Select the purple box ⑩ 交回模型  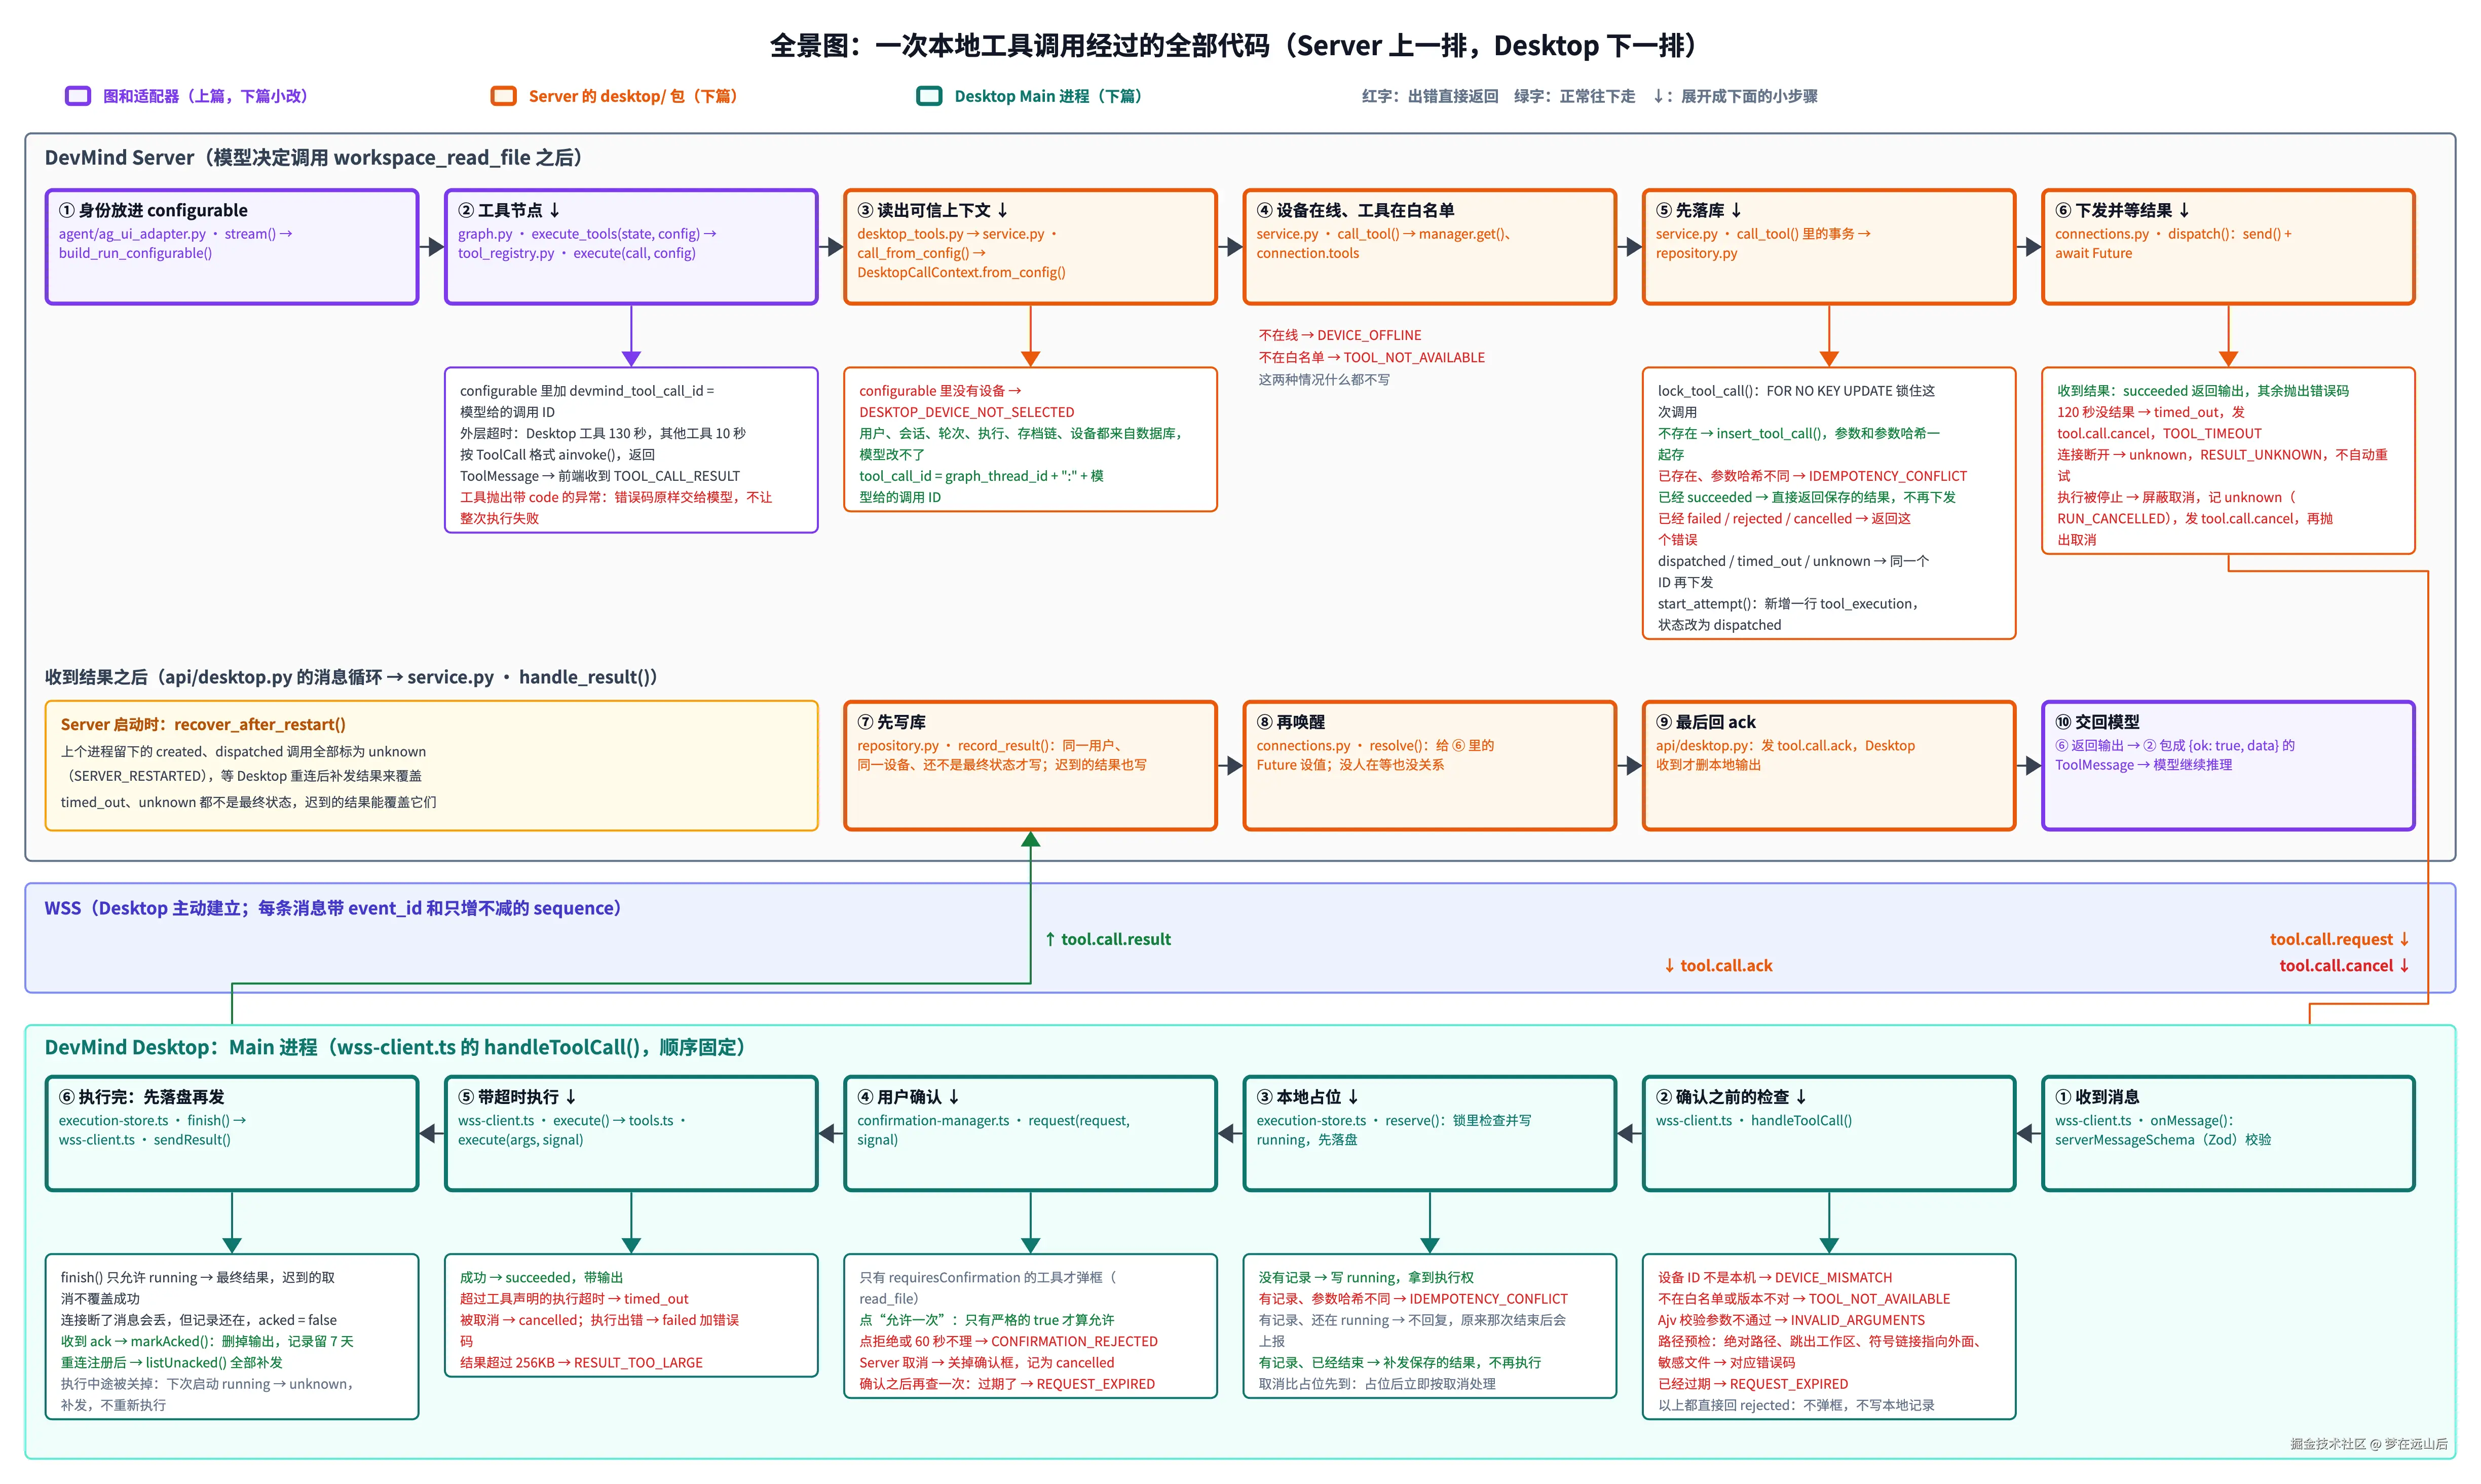(x=2228, y=766)
